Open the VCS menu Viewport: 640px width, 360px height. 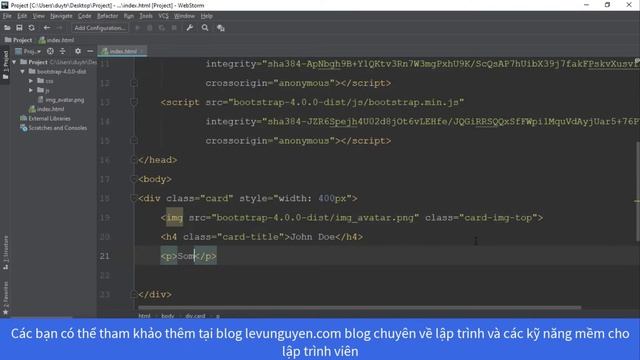coord(163,16)
